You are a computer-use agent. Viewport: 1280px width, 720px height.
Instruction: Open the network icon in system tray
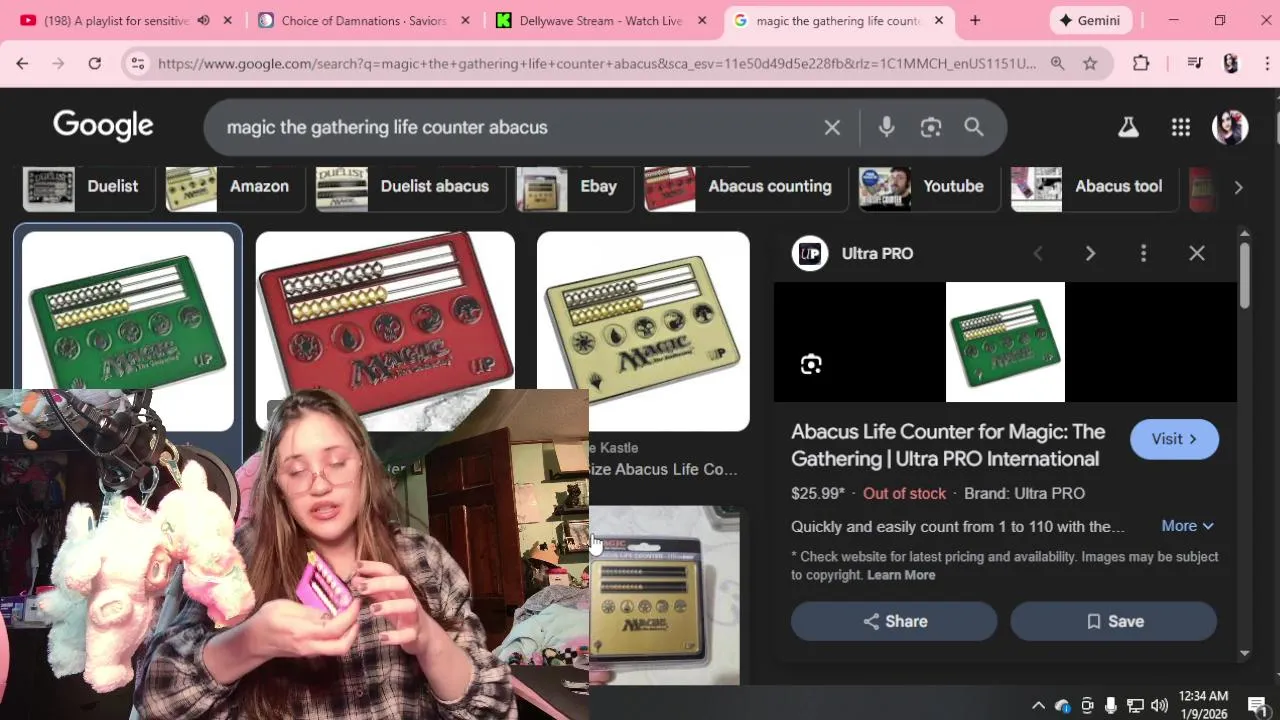click(1135, 705)
